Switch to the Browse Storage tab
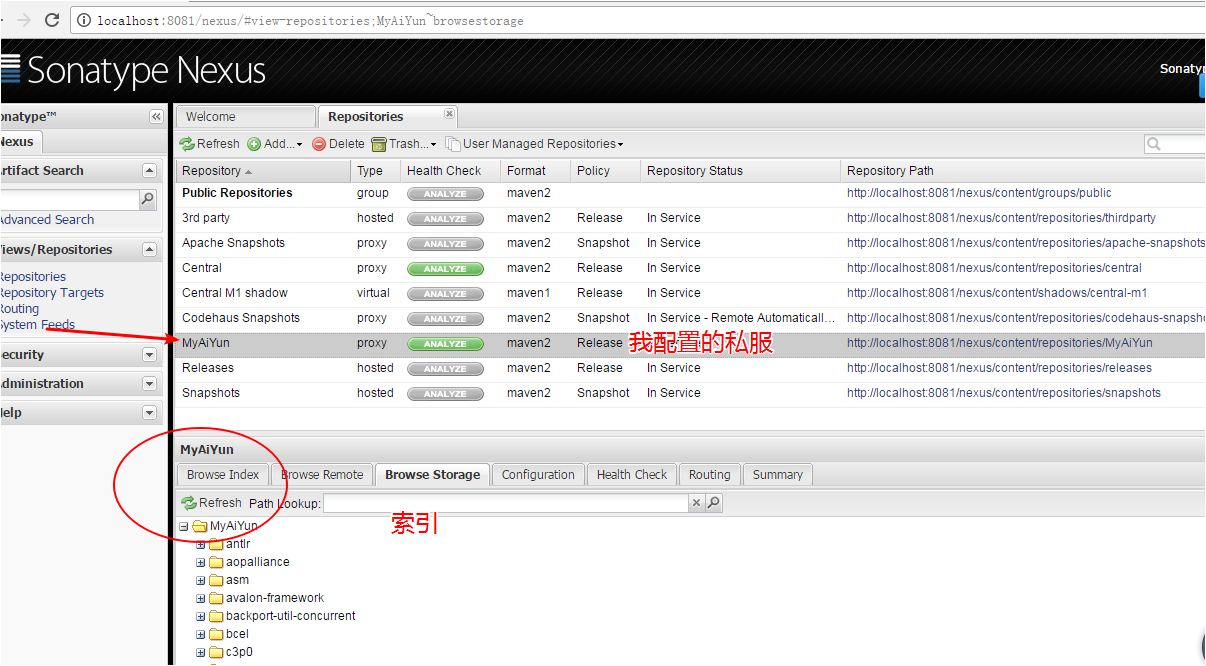Screen dimensions: 1206x666 coord(432,475)
